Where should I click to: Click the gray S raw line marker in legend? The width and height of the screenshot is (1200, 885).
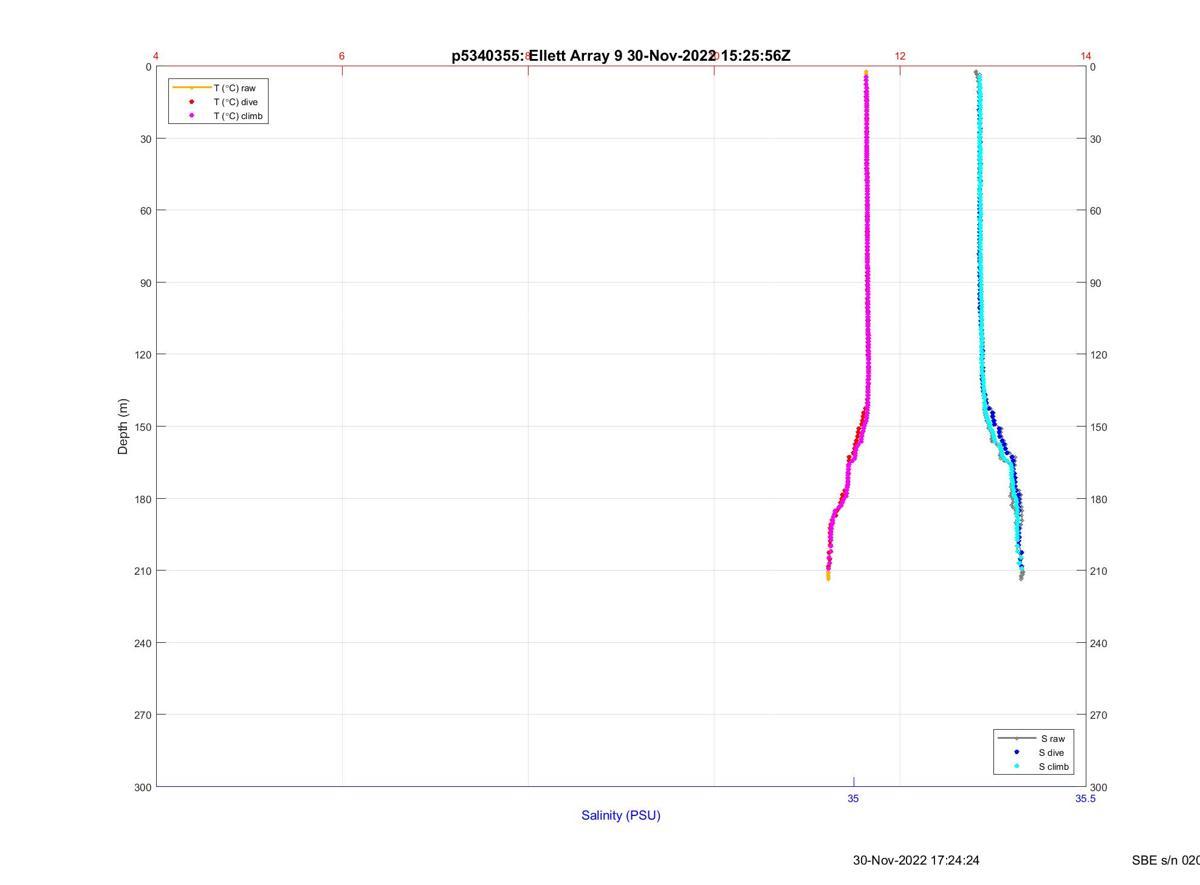point(1016,738)
